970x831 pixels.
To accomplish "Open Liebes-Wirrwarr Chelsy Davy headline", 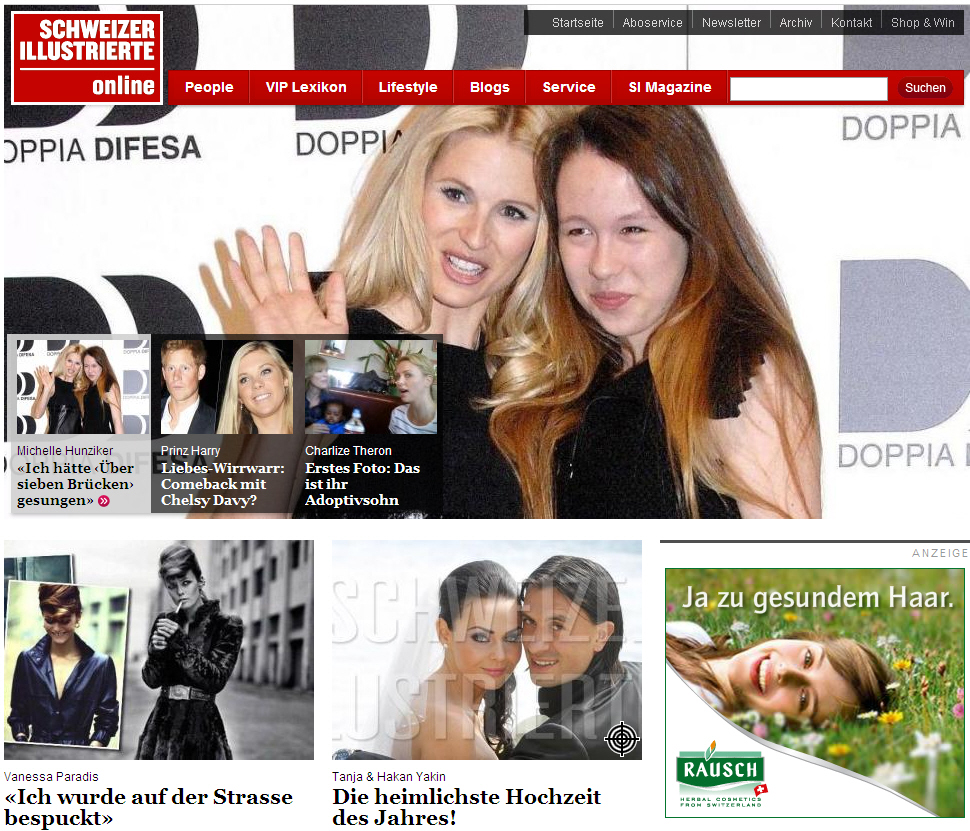I will pyautogui.click(x=223, y=484).
